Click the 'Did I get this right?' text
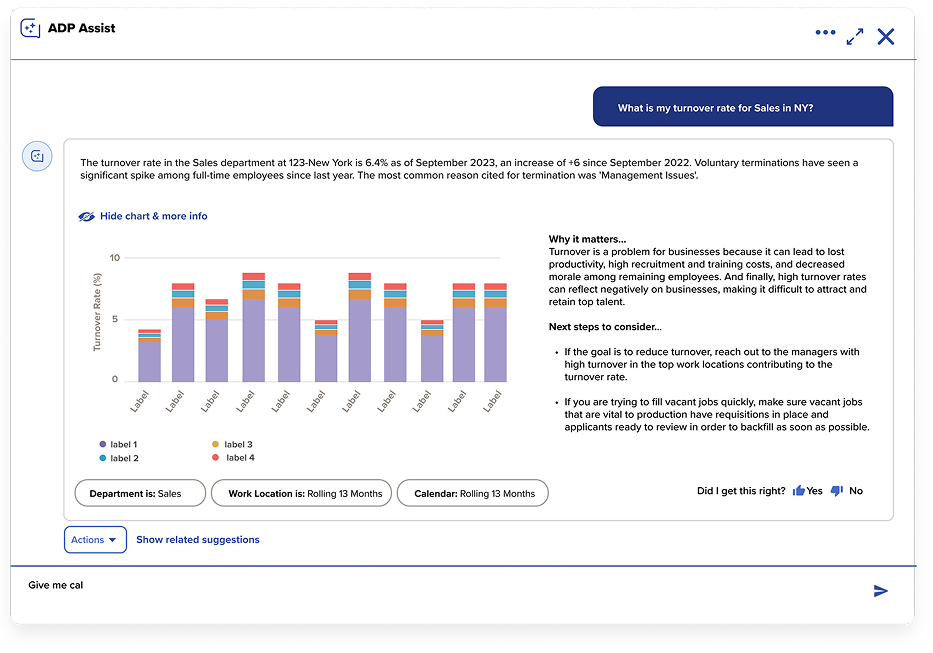The width and height of the screenshot is (933, 653). click(741, 491)
